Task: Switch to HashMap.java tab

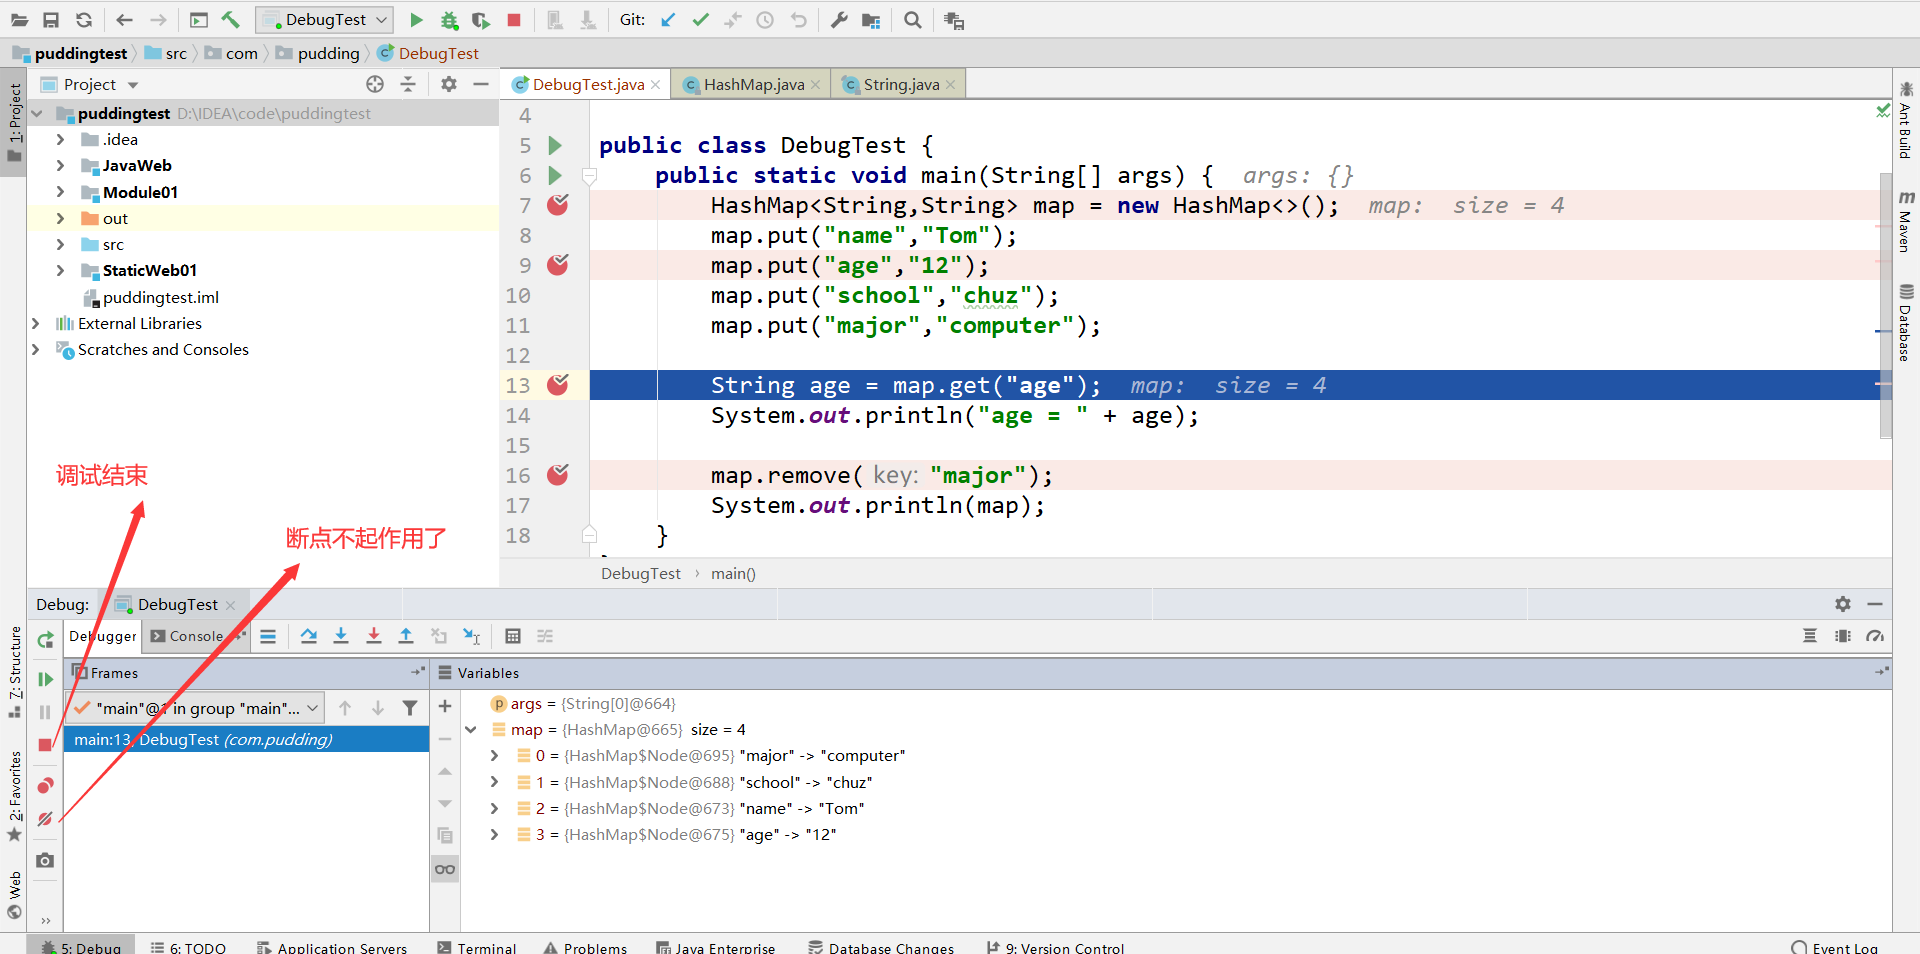Action: (x=752, y=85)
